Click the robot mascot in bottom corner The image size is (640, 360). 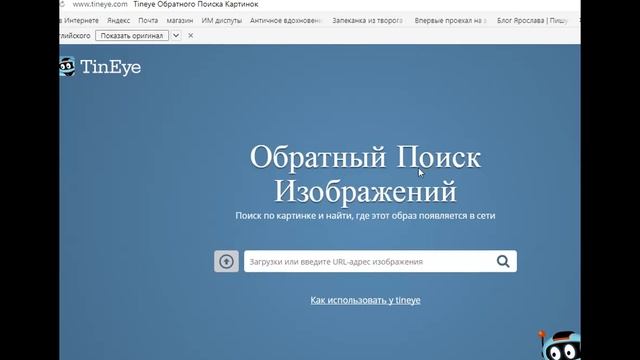[x=560, y=345]
